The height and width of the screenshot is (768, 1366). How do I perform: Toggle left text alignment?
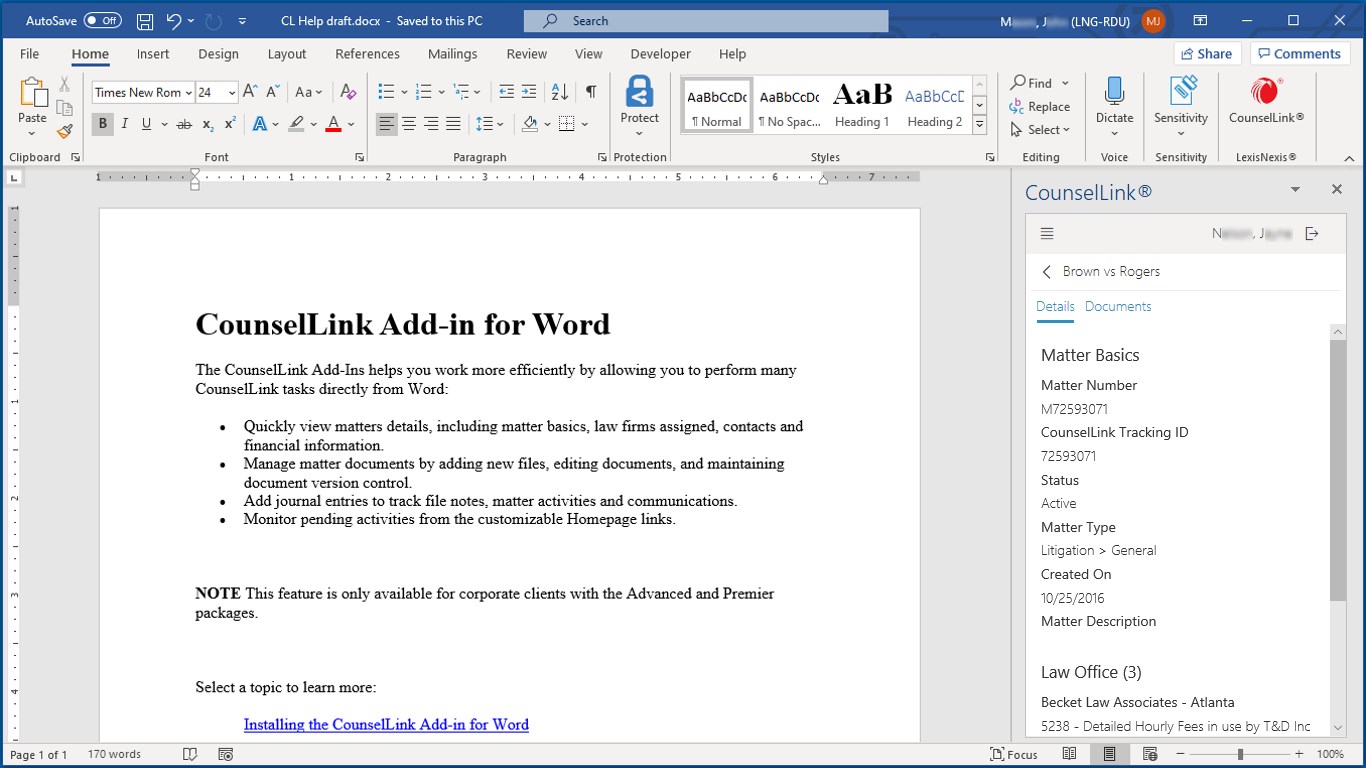pyautogui.click(x=387, y=124)
